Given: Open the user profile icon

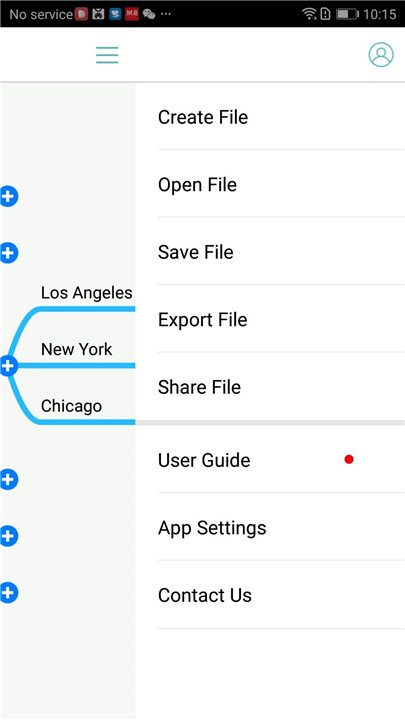Looking at the screenshot, I should click(381, 55).
